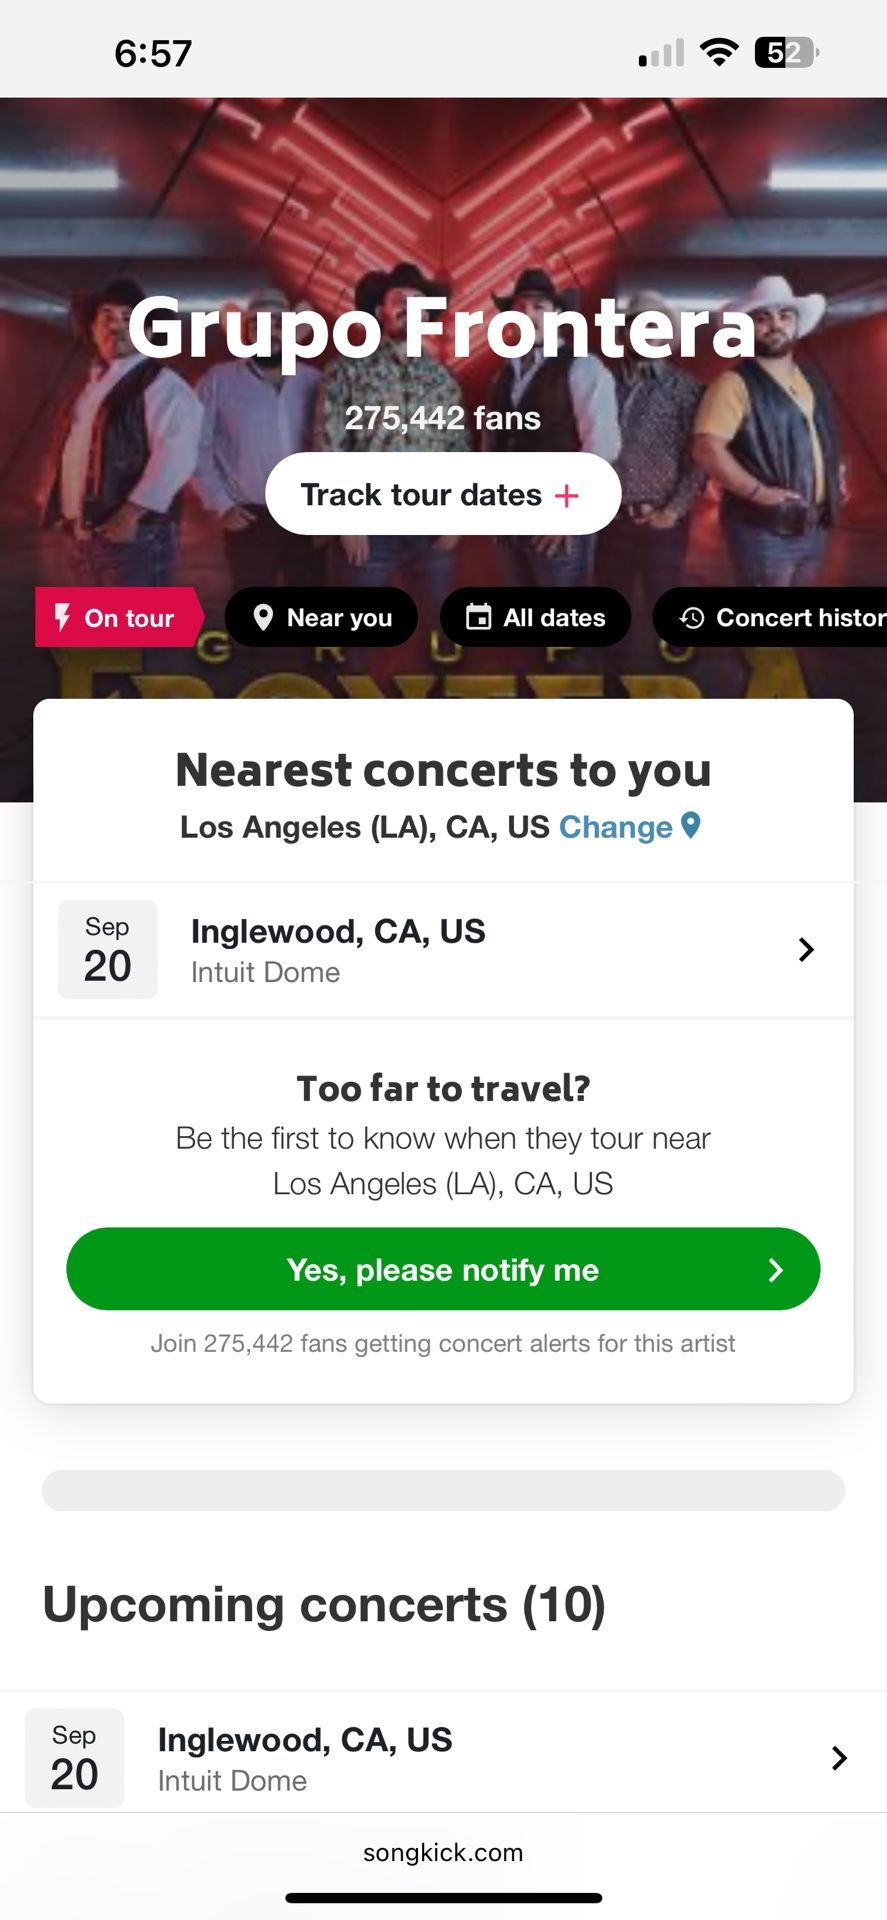Tap the lightning bolt On tour icon
Screen dimensions: 887x1920
click(x=62, y=617)
